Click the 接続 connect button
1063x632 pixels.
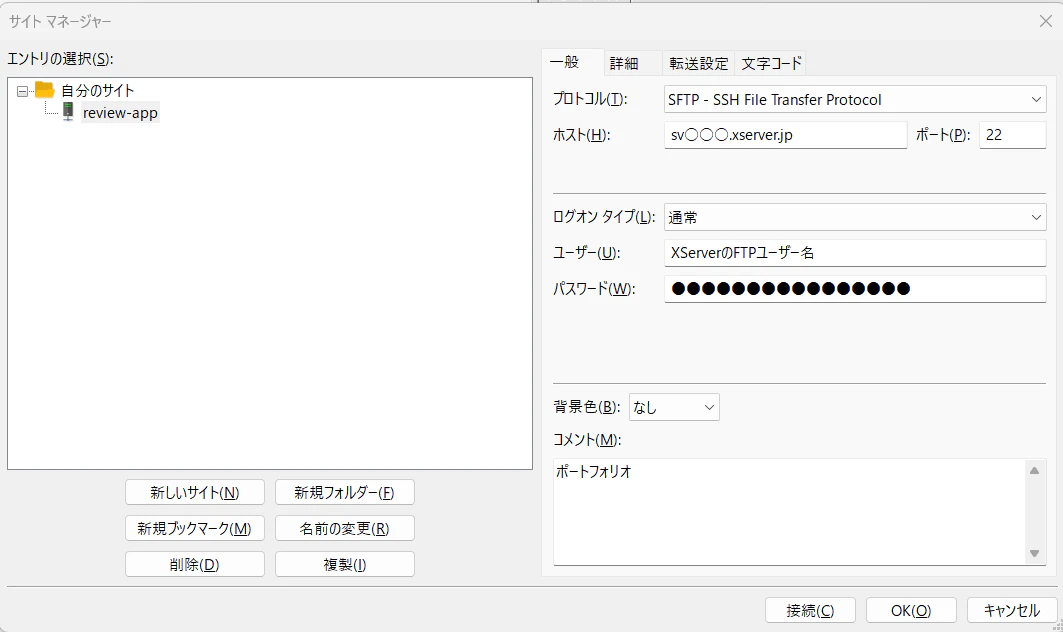(810, 610)
